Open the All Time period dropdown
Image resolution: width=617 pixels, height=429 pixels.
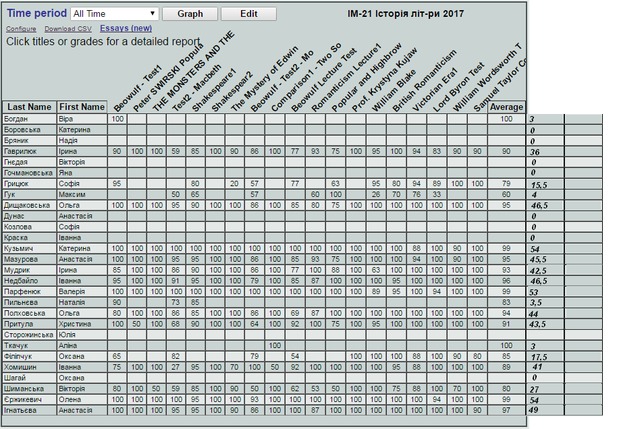(x=115, y=14)
